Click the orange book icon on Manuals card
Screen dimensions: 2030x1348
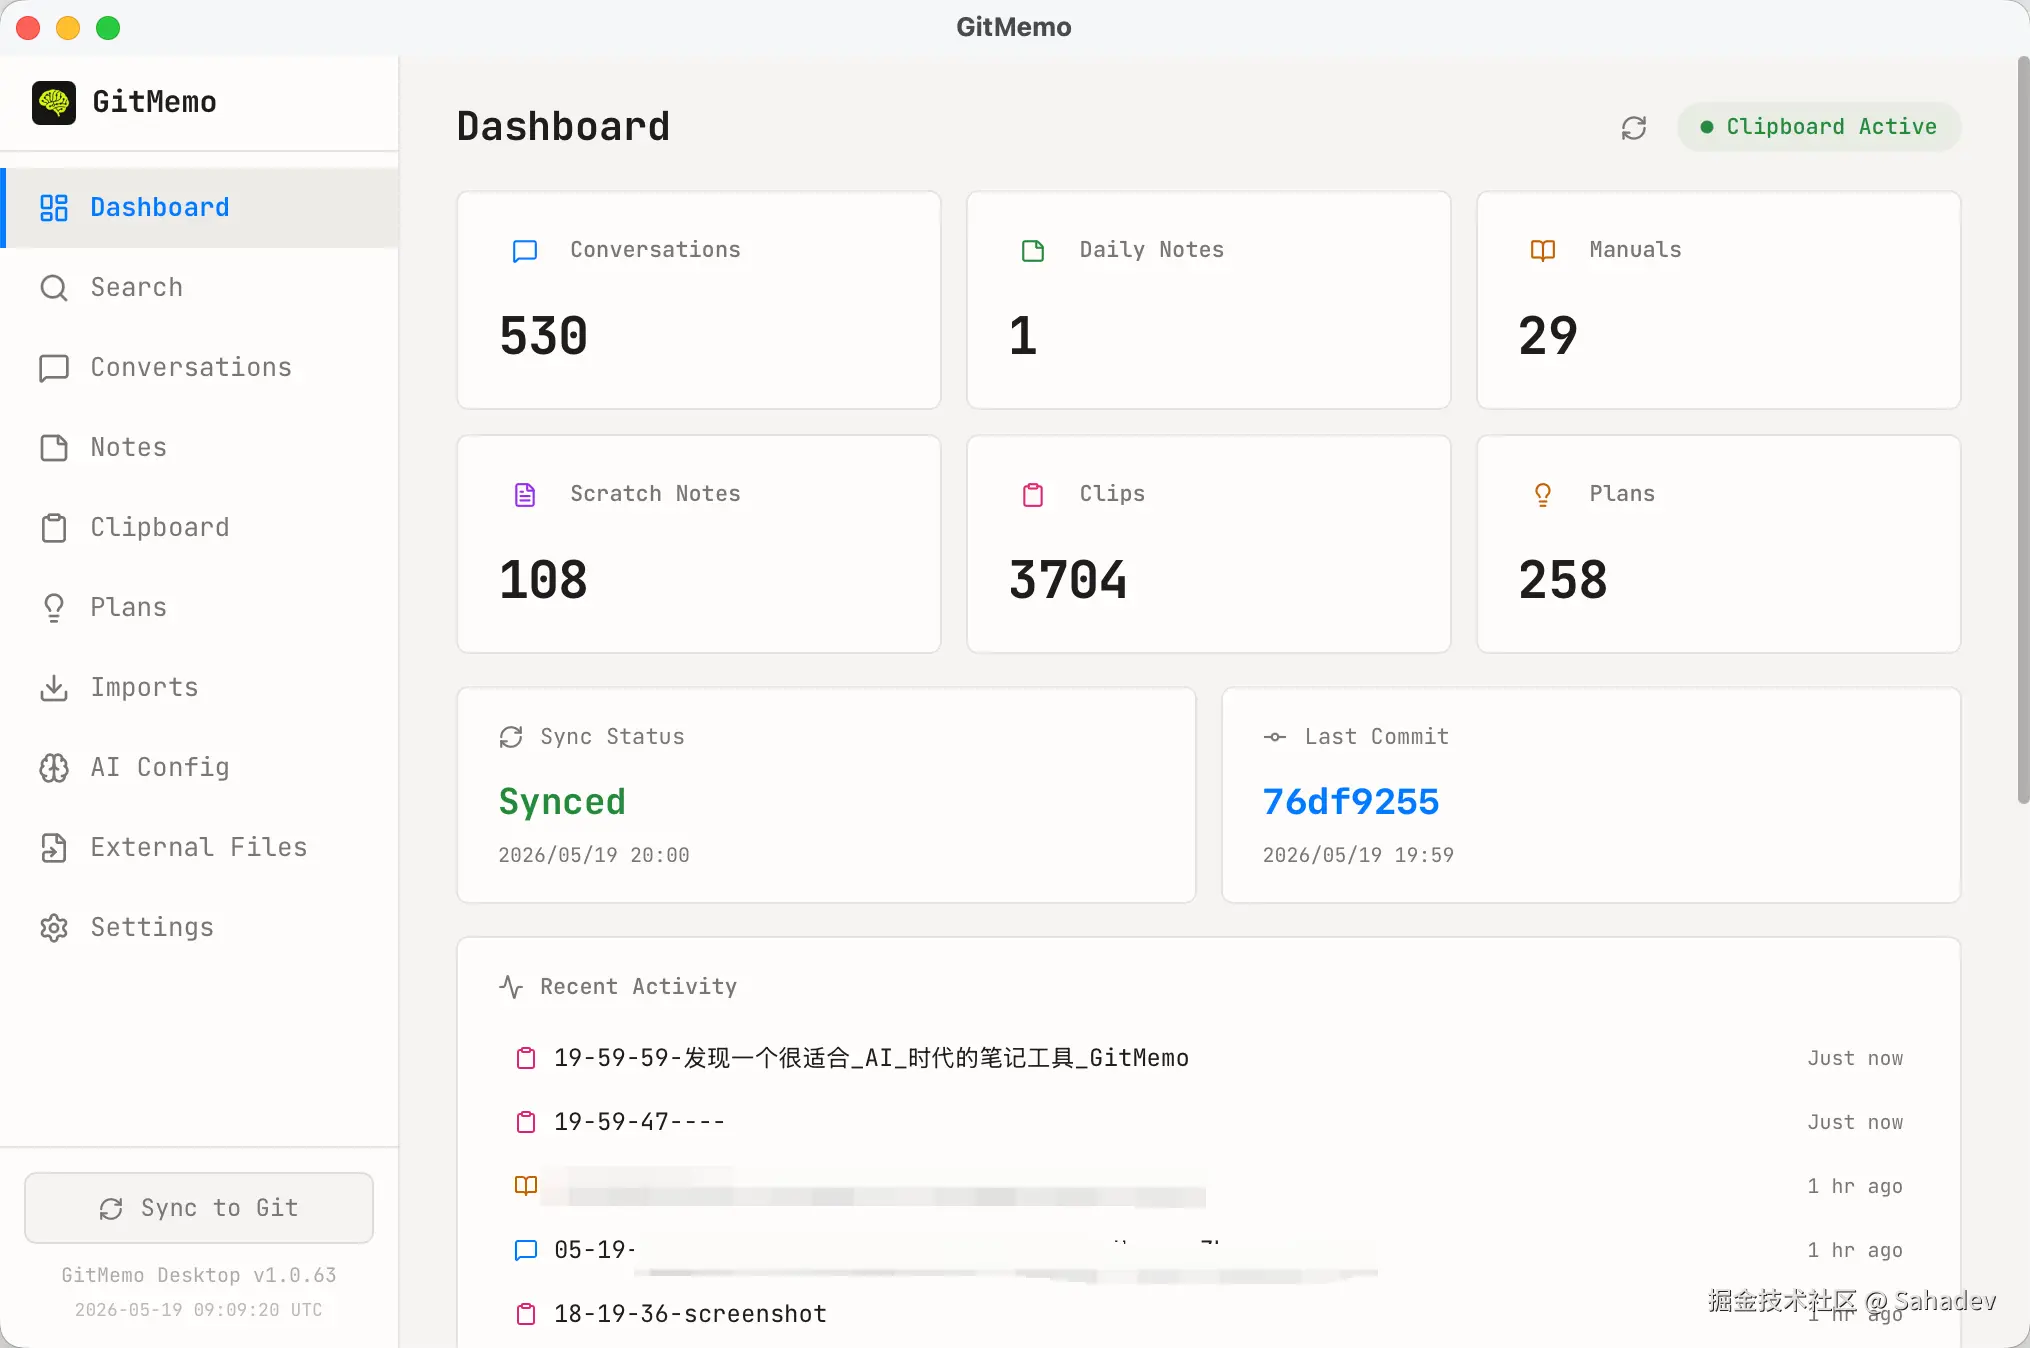click(x=1543, y=251)
